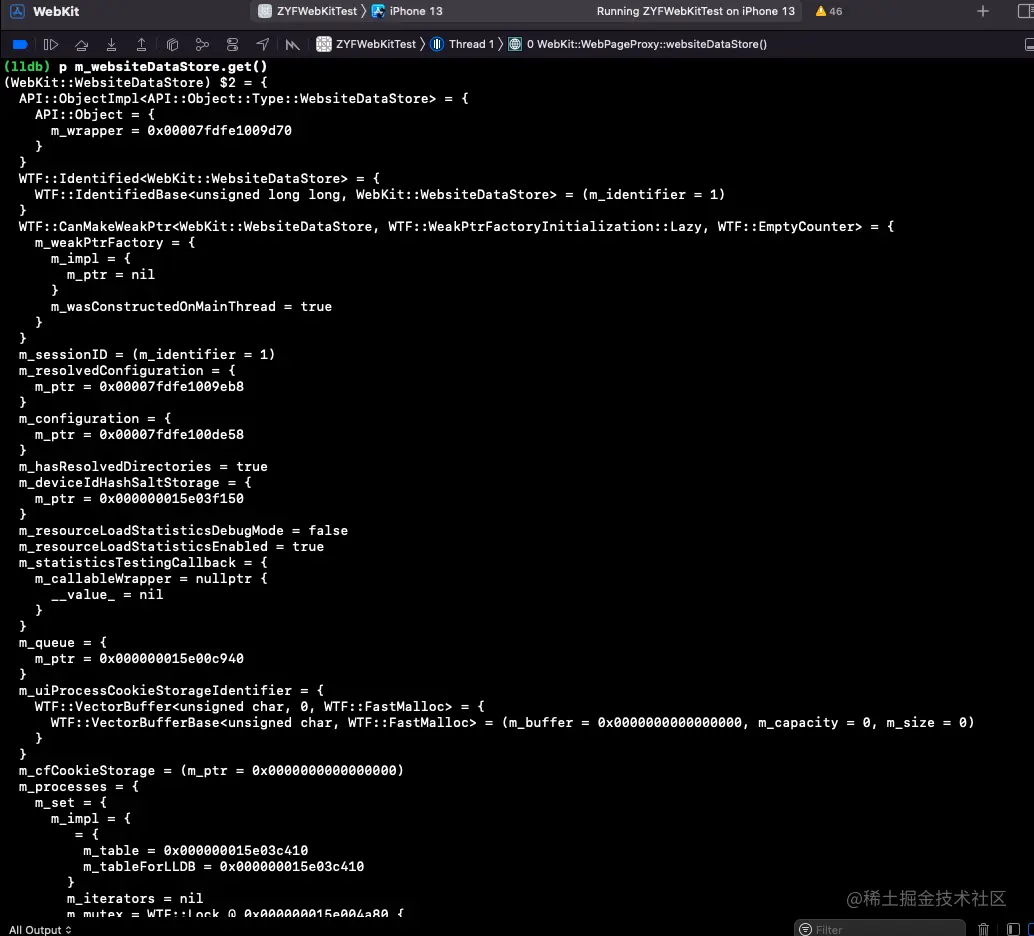Image resolution: width=1034 pixels, height=936 pixels.
Task: Click the 'm_callableWrapper = nullptr {' line
Action: pyautogui.click(x=151, y=579)
